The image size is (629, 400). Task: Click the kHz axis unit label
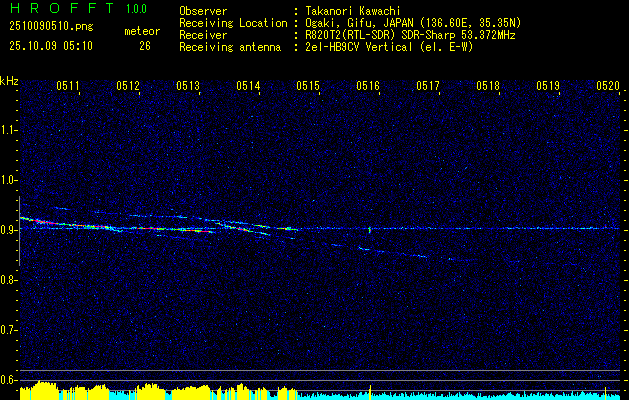pos(9,81)
